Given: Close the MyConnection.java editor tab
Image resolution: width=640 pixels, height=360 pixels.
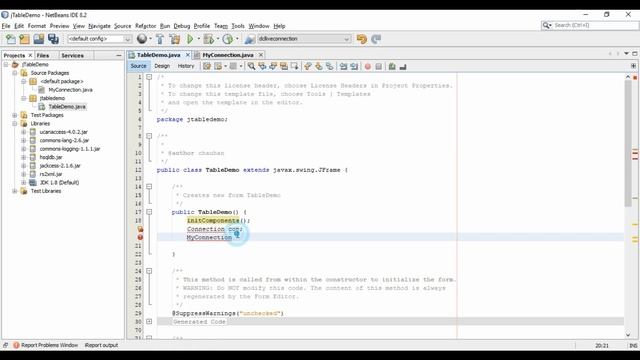Looking at the screenshot, I should [x=261, y=55].
